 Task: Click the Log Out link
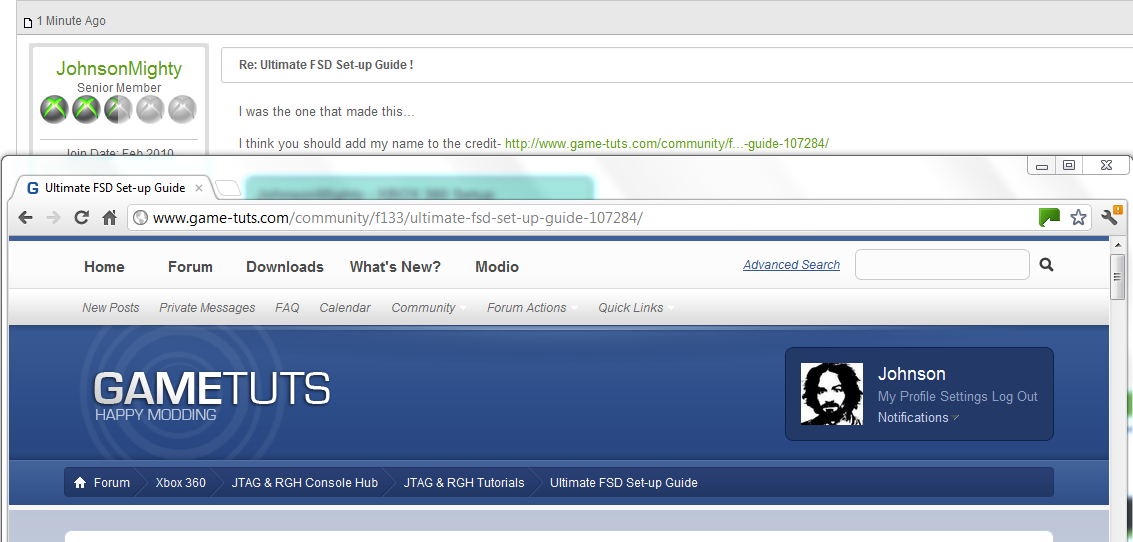tap(1014, 397)
